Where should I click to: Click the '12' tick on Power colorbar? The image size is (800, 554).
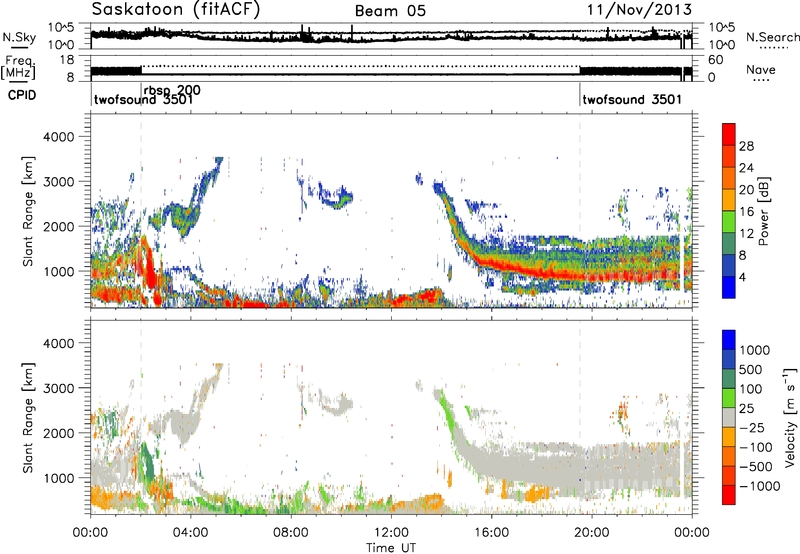point(746,234)
